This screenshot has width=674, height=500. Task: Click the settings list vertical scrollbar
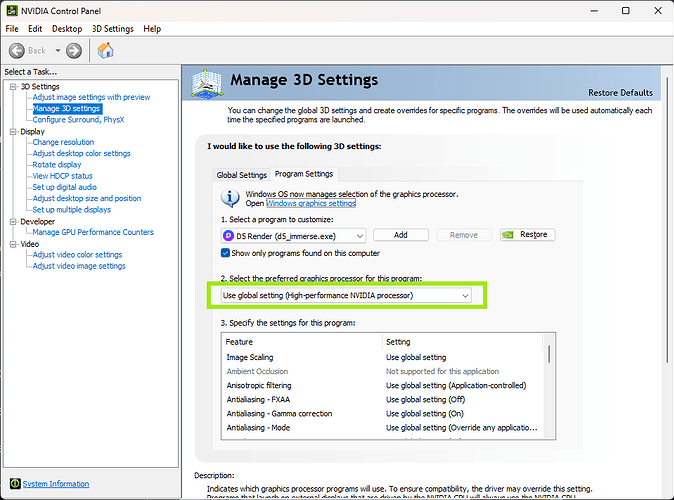pyautogui.click(x=548, y=390)
